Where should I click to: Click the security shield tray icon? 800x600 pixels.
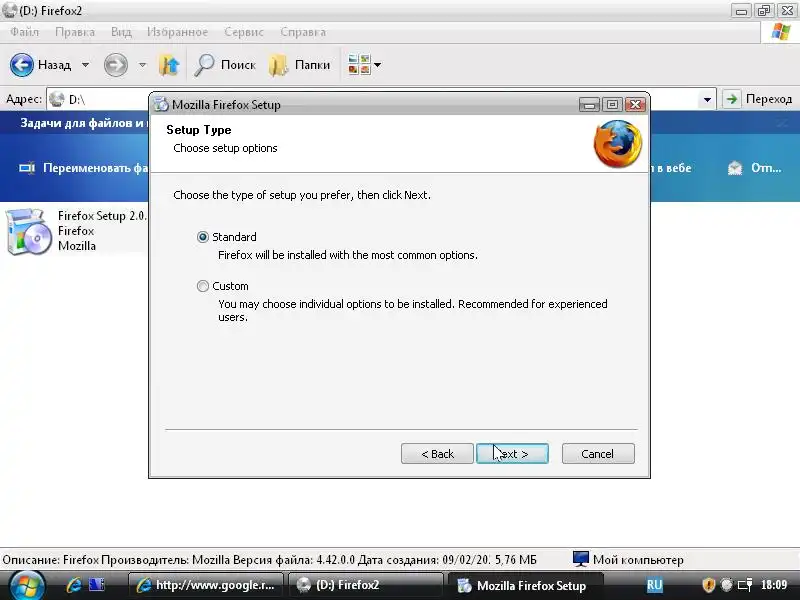(x=708, y=585)
